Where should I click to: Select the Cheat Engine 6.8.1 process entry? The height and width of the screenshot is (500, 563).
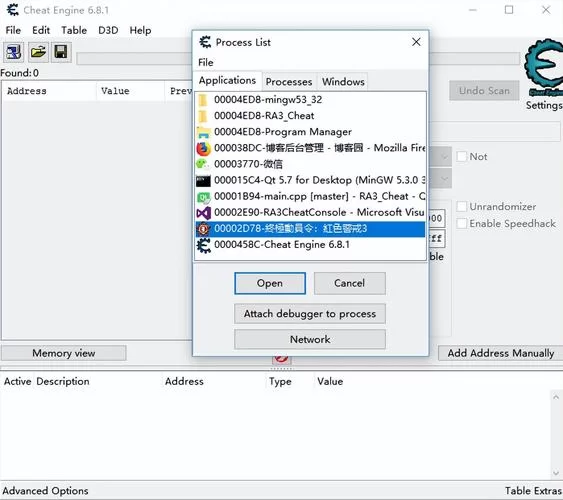click(x=311, y=245)
